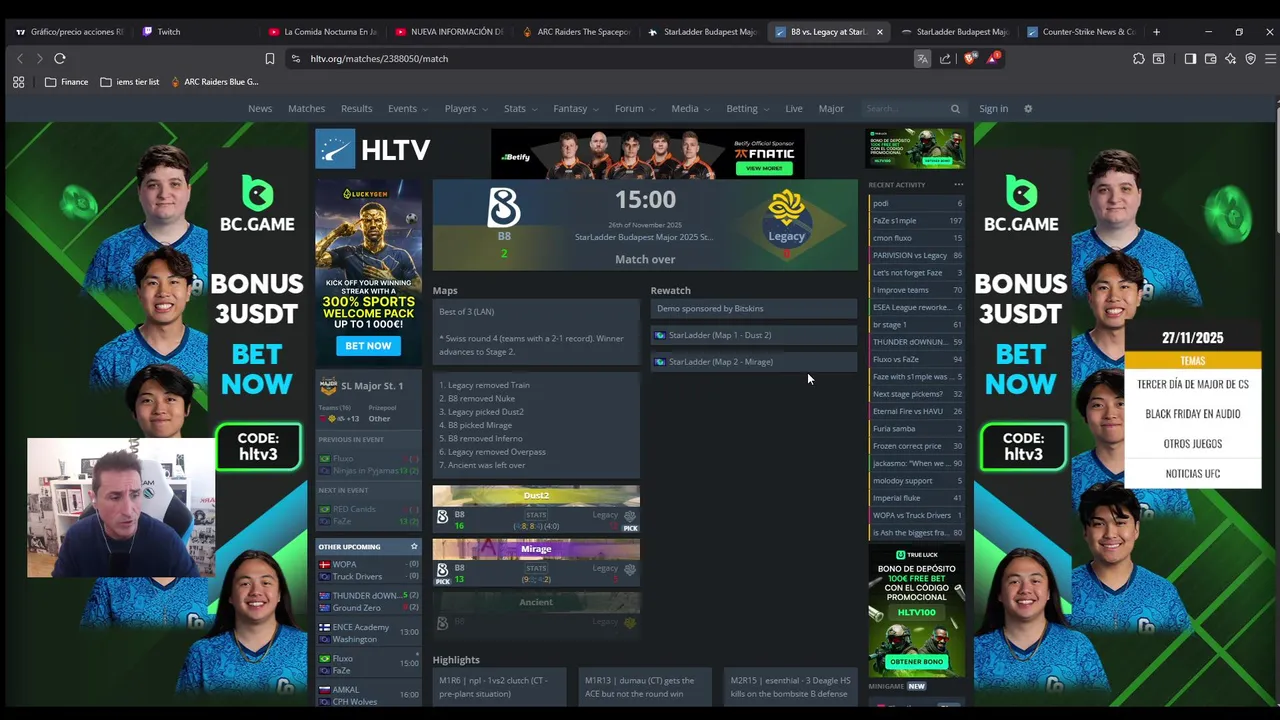
Task: Click the HLTV search input field
Action: (905, 109)
